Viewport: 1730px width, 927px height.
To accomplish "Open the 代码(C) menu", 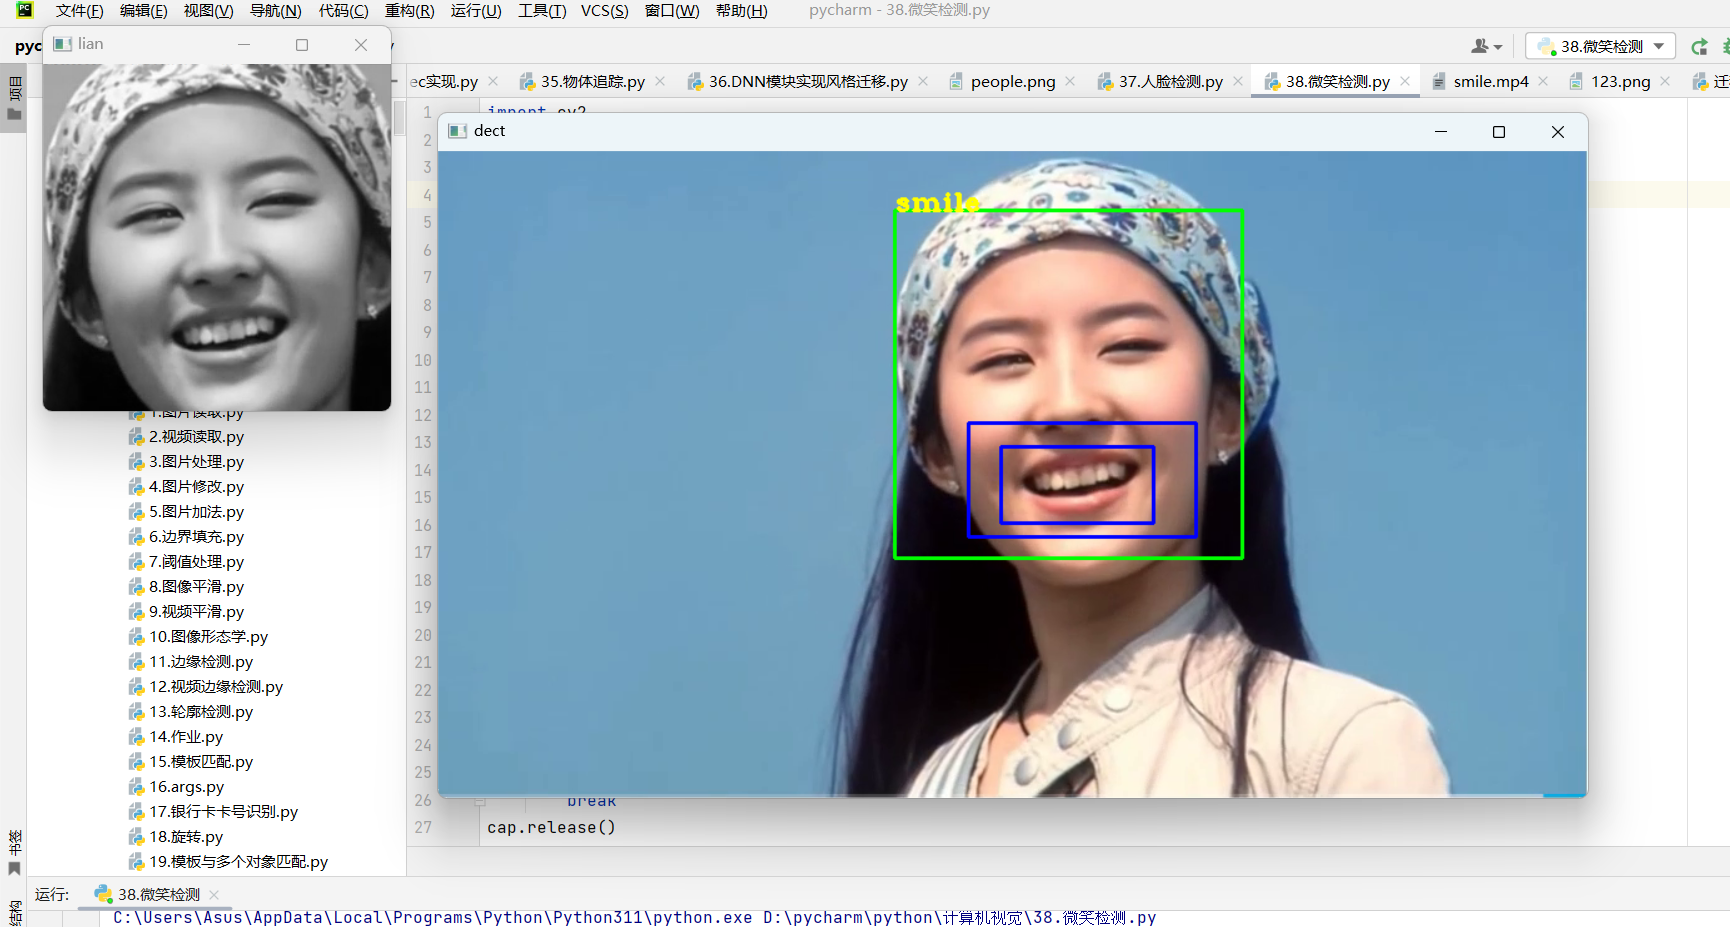I will (343, 11).
